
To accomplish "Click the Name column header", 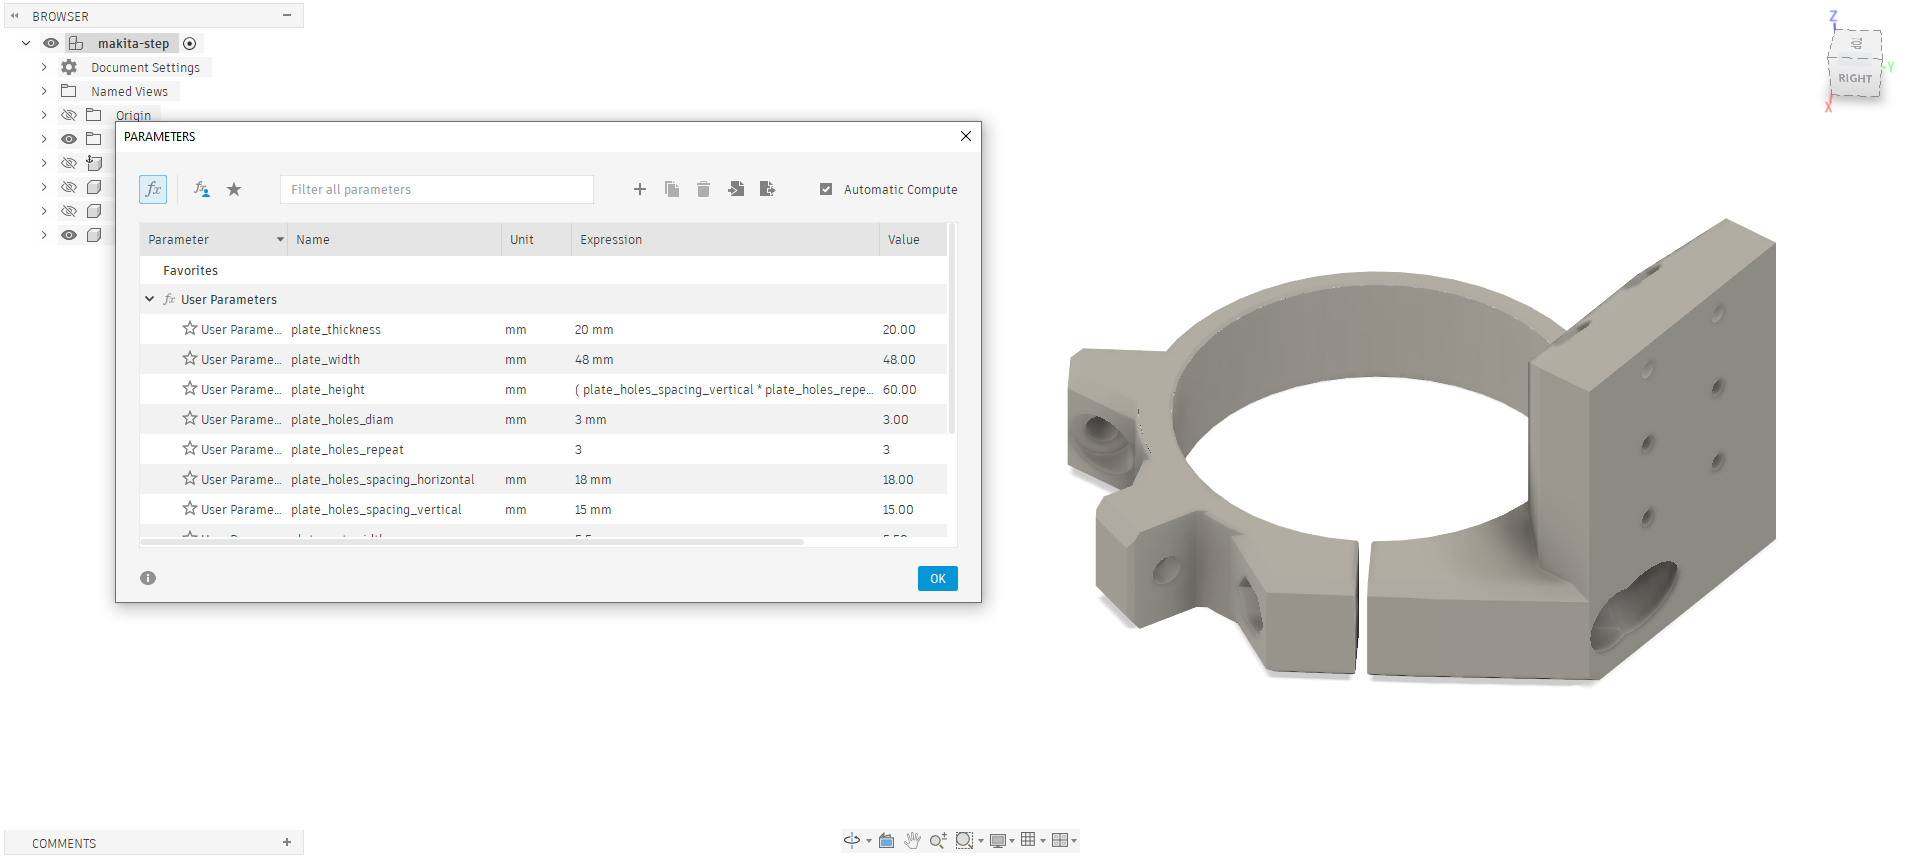I will (313, 240).
